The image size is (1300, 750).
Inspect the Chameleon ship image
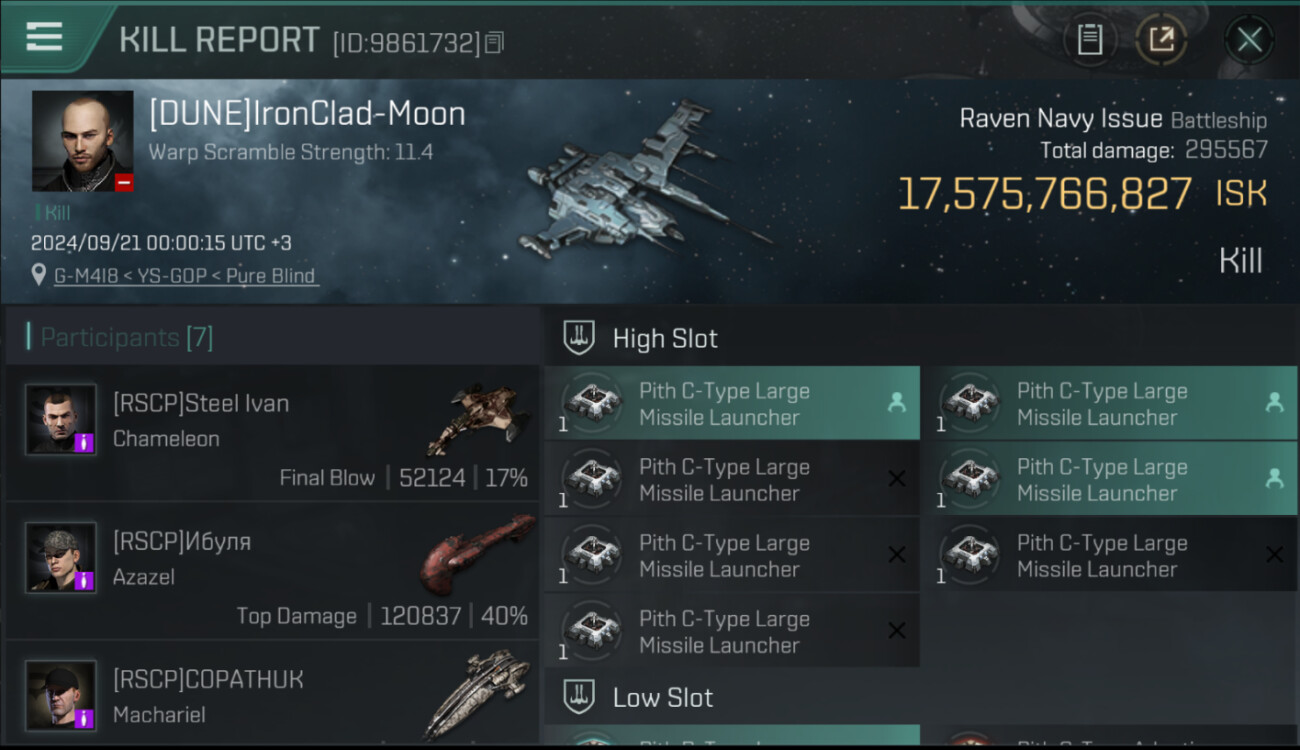pos(476,418)
